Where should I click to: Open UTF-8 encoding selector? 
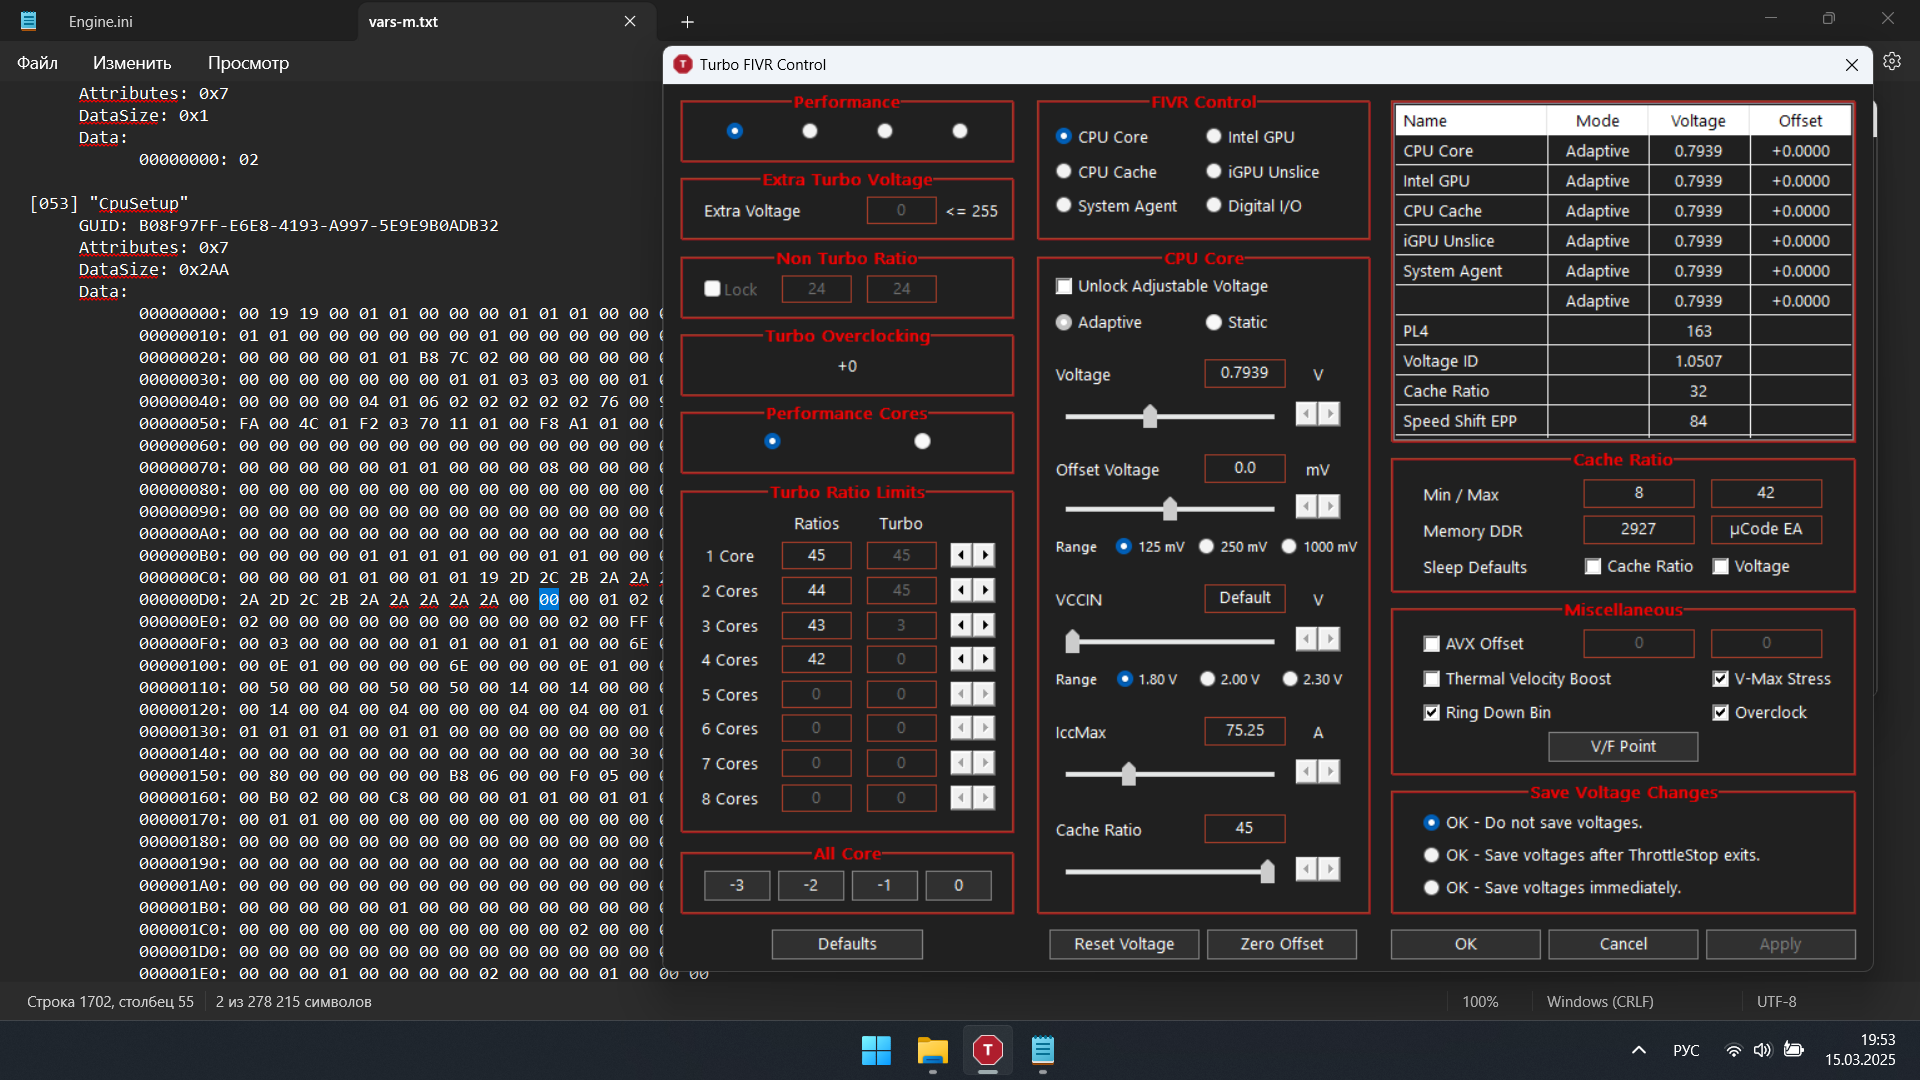pyautogui.click(x=1776, y=1001)
